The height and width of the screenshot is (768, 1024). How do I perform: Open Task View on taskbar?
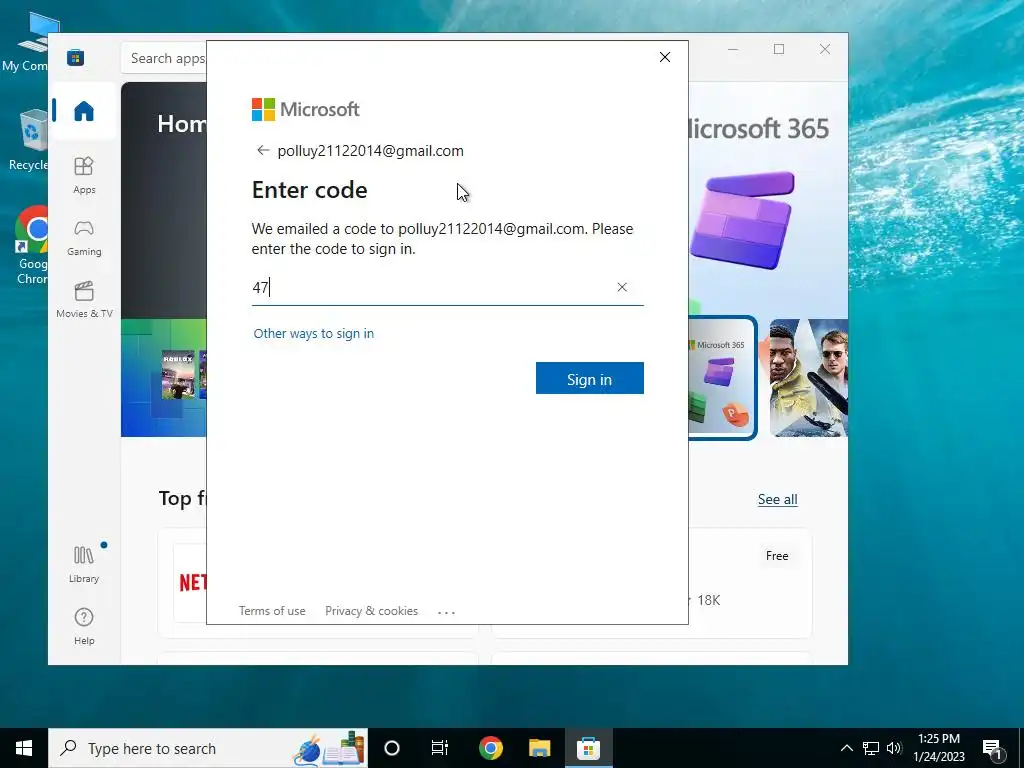coord(440,748)
